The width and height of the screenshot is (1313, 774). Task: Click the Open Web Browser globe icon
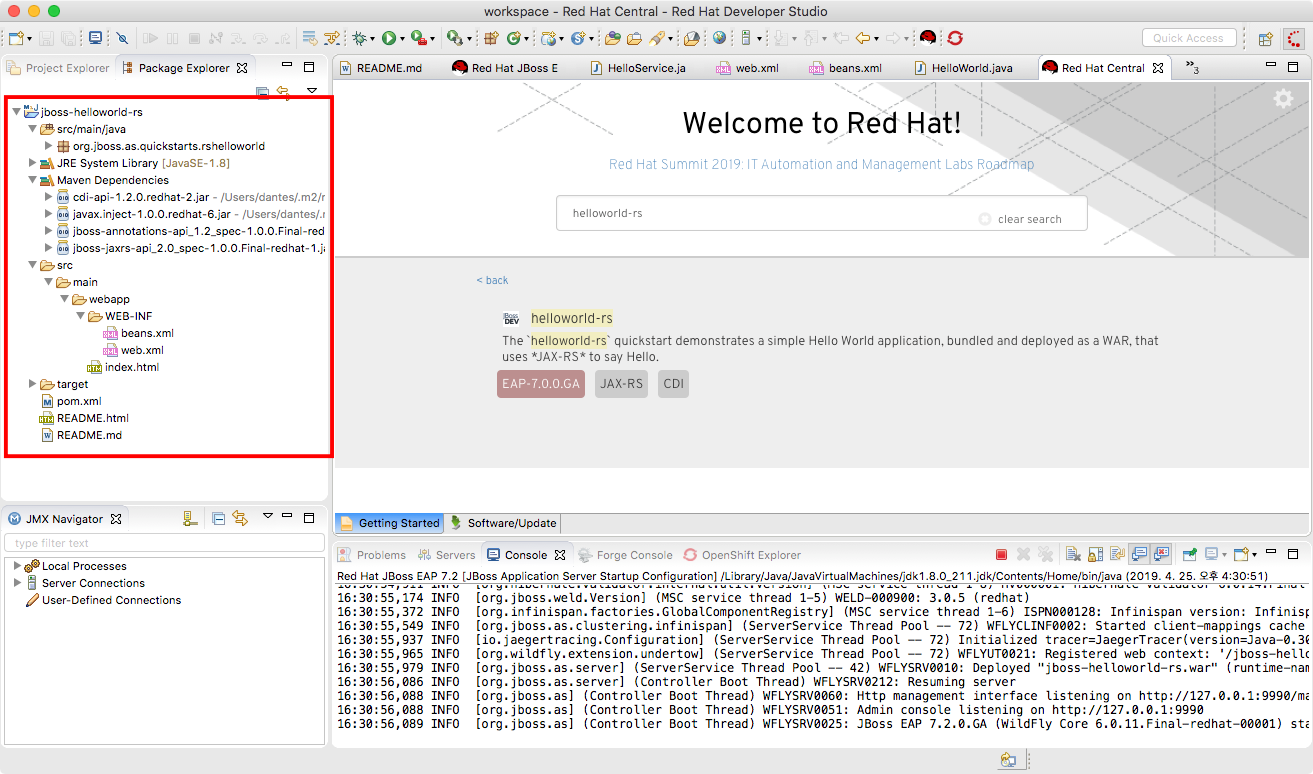tap(719, 38)
